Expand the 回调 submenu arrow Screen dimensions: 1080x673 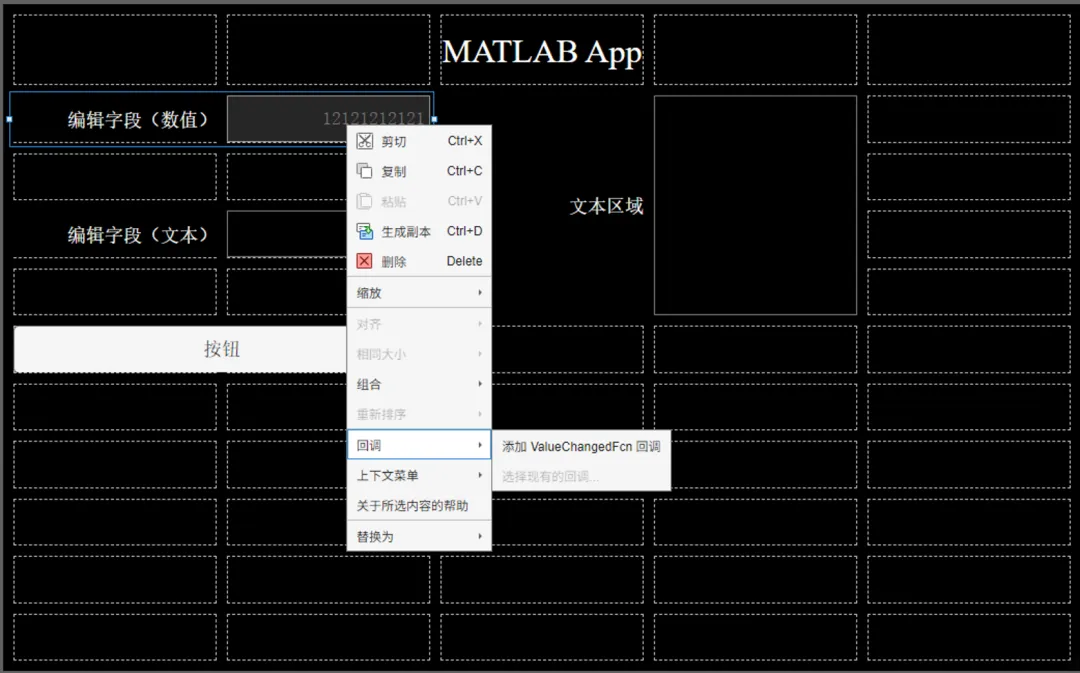(480, 445)
